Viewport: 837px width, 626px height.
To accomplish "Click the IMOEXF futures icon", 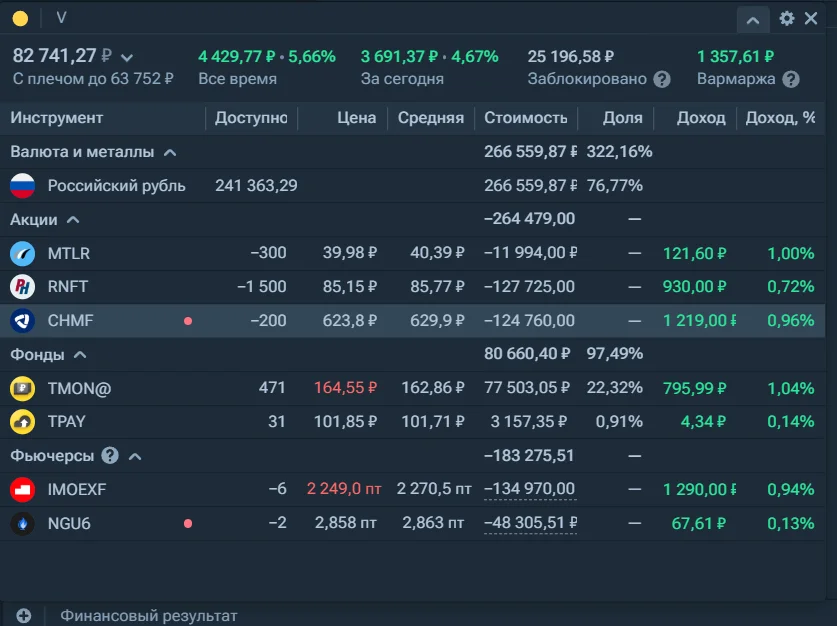I will tap(22, 490).
